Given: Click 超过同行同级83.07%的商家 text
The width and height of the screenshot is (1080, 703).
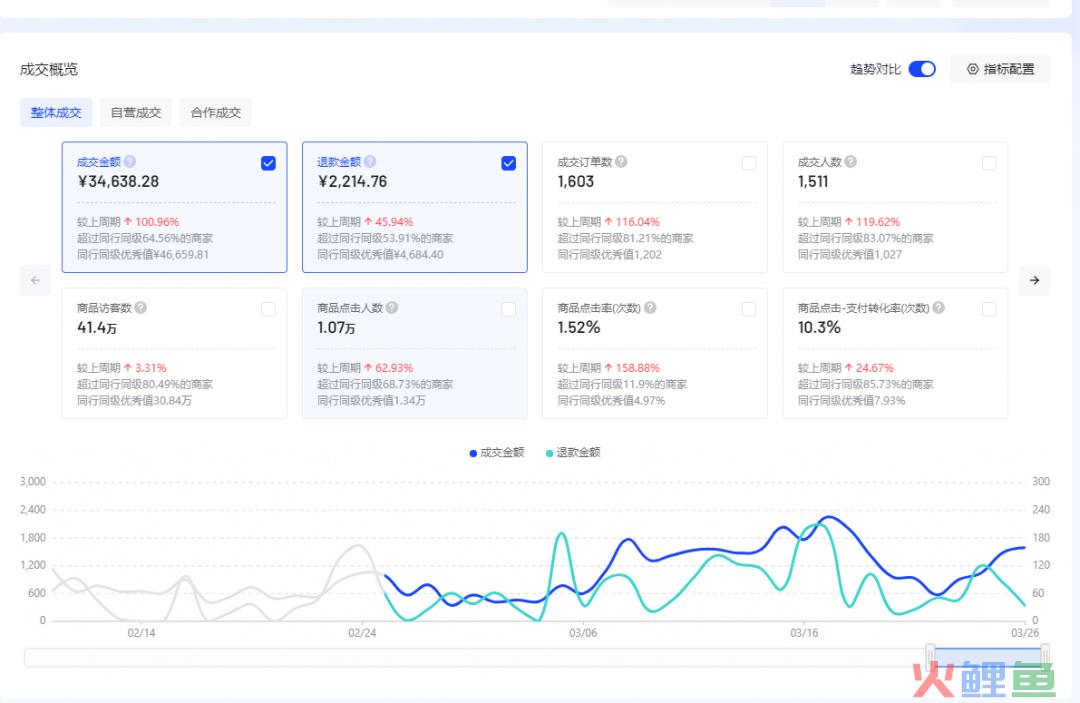Looking at the screenshot, I should pos(865,238).
